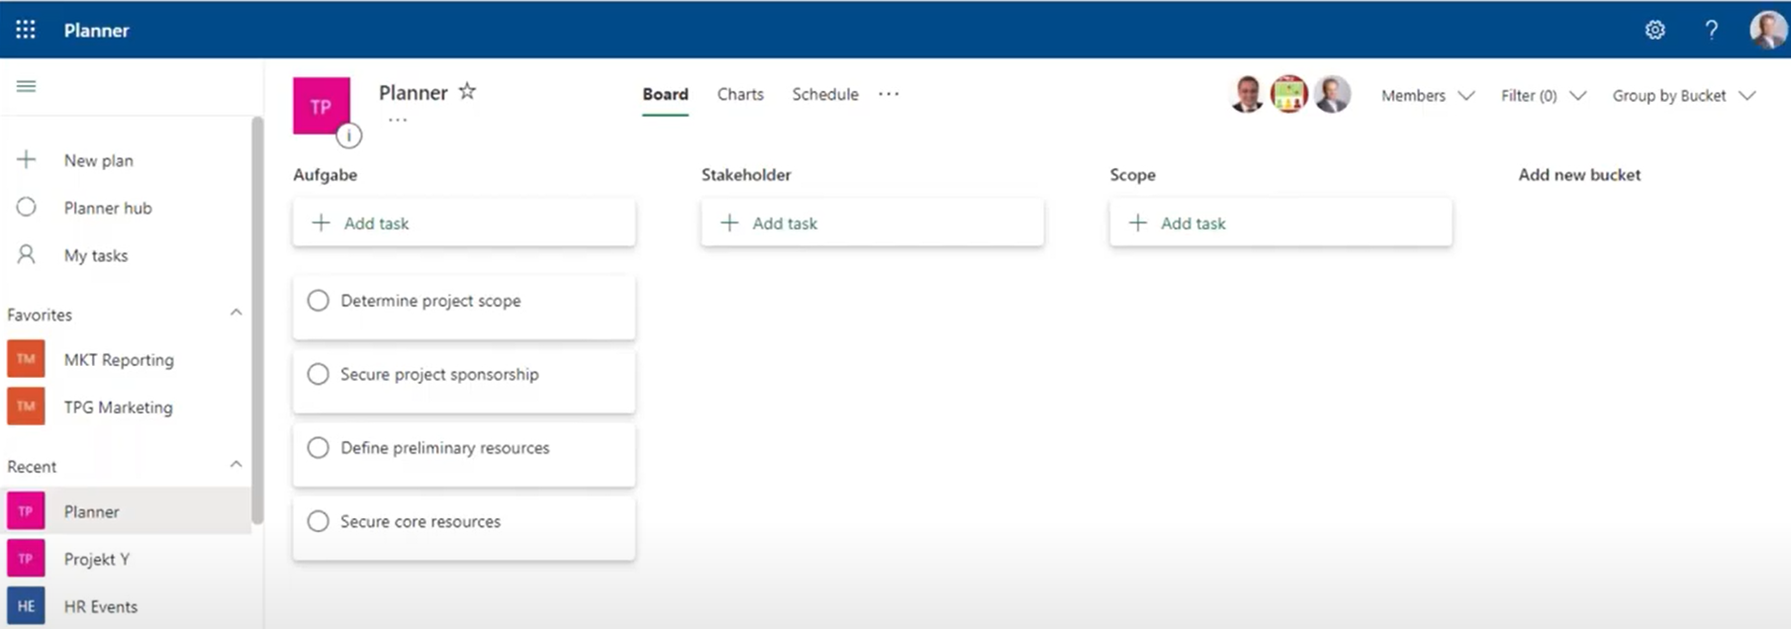This screenshot has width=1791, height=629.
Task: Mark 'Secure core resources' as complete
Action: click(x=318, y=521)
